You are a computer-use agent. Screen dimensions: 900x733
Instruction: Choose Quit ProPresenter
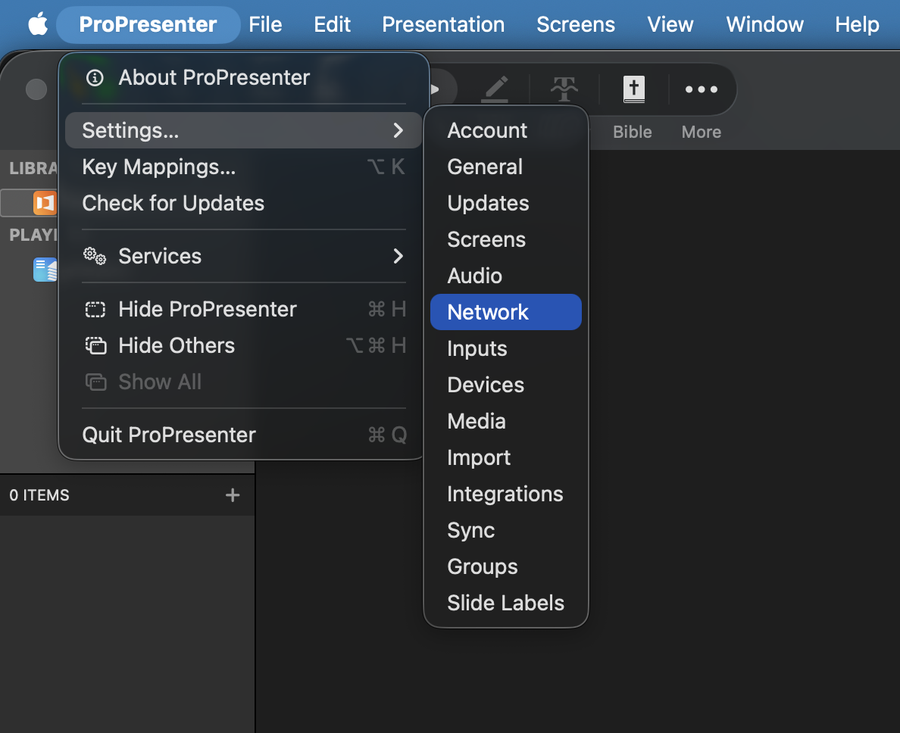coord(244,435)
